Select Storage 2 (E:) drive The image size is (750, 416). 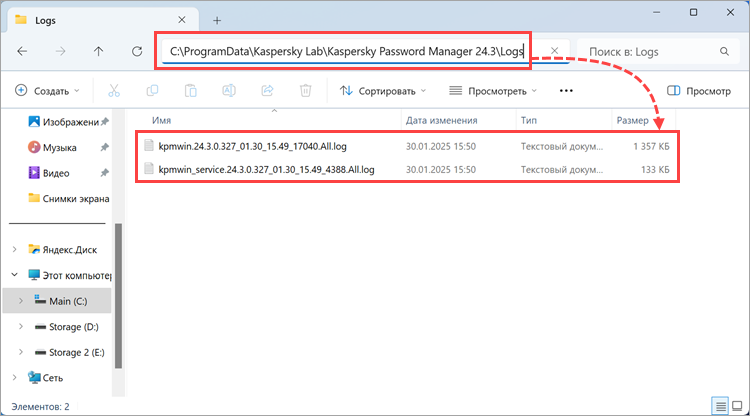[69, 352]
